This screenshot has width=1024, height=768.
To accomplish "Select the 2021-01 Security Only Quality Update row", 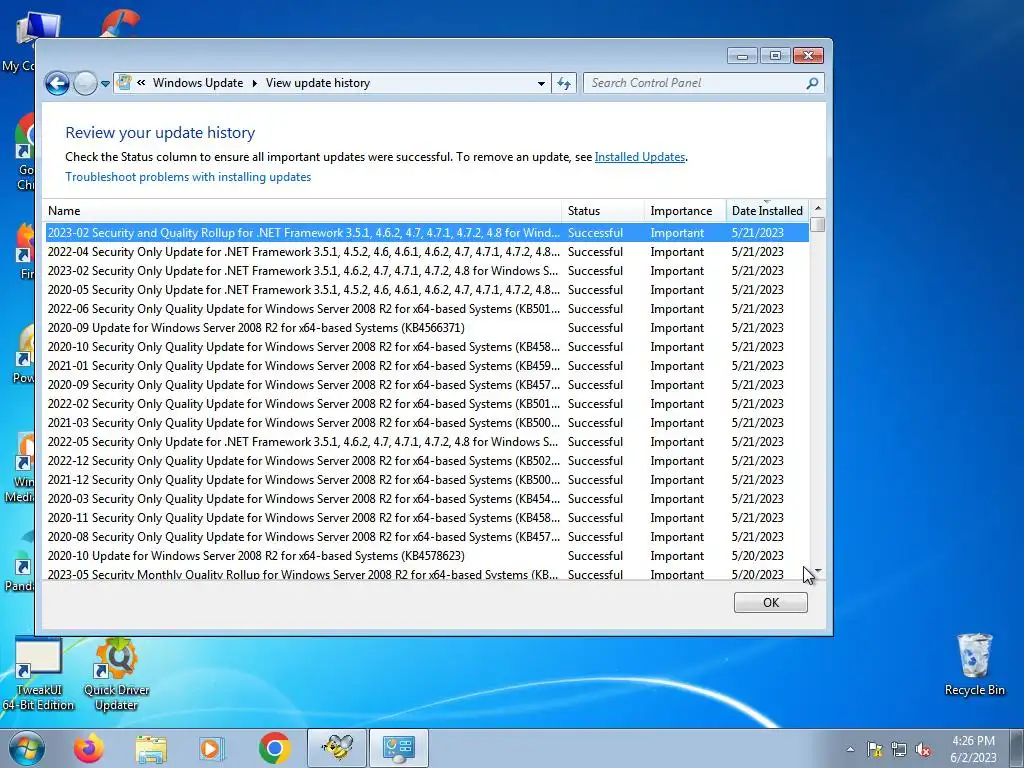I will (x=427, y=366).
